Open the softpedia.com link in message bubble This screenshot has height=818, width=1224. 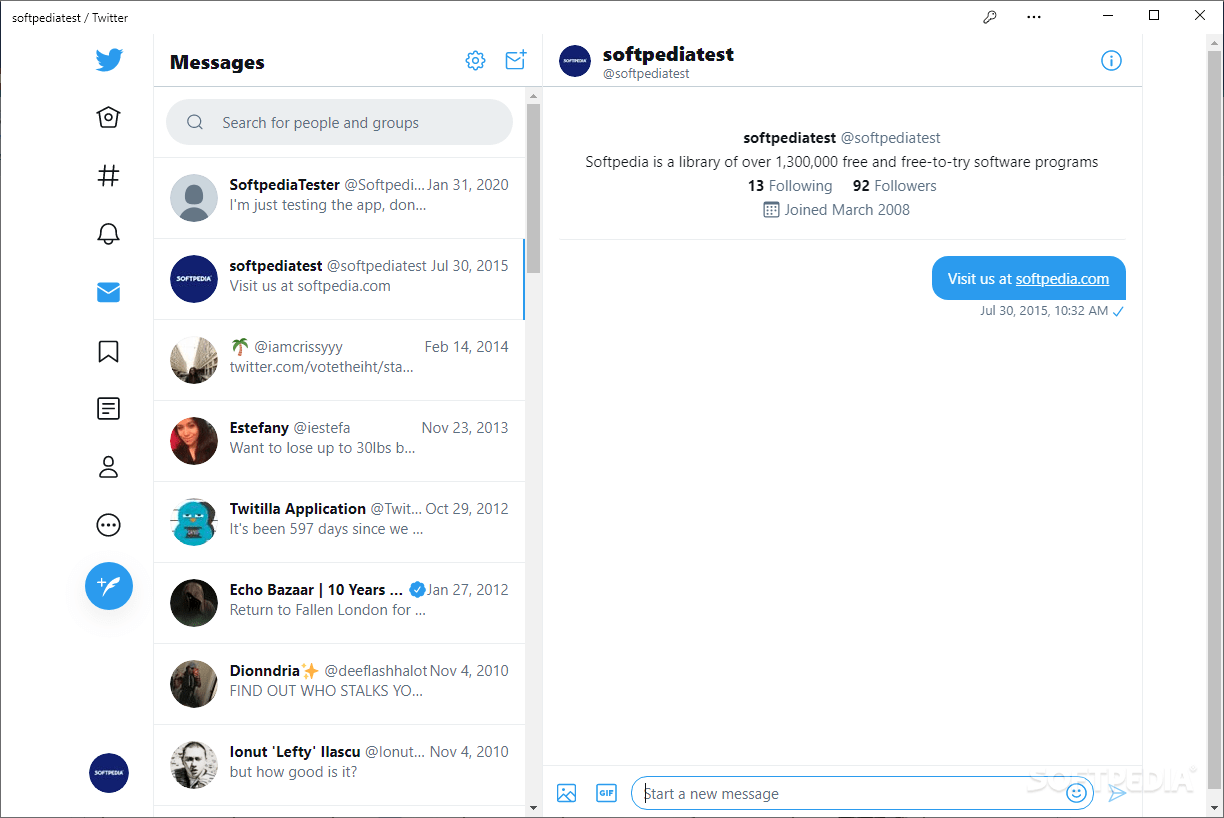[x=1062, y=279]
